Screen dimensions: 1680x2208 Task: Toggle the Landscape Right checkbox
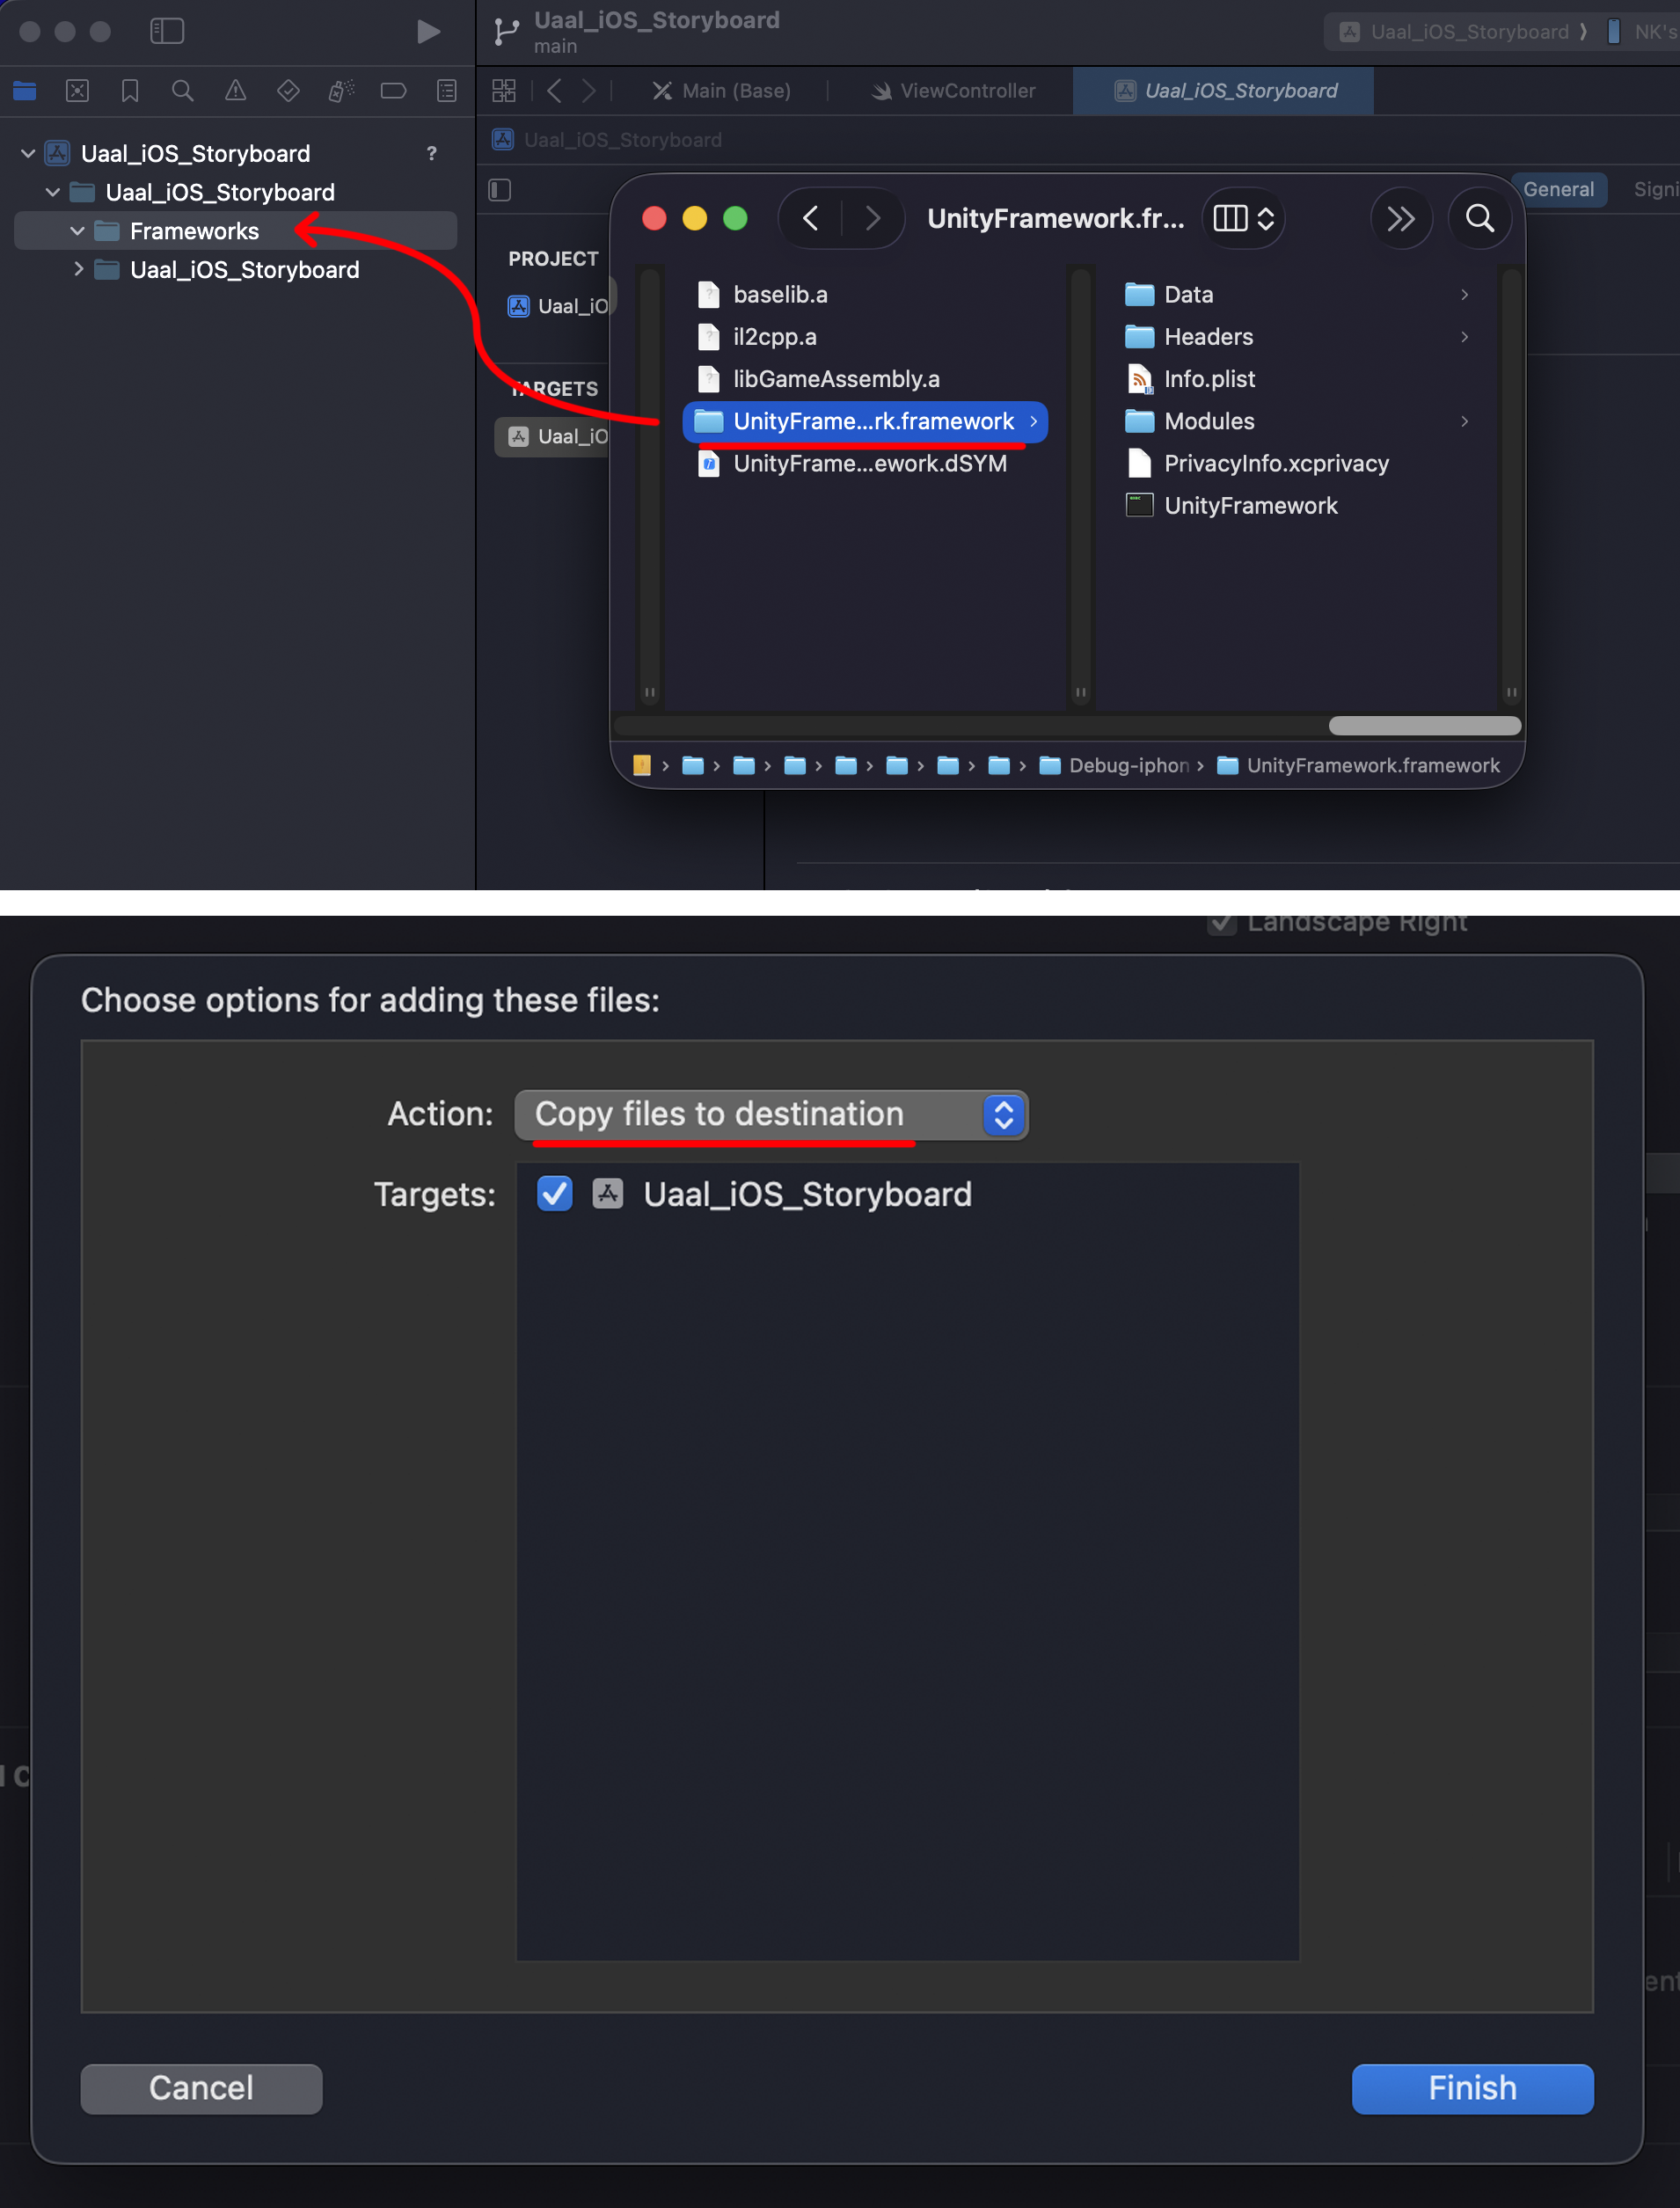click(1221, 923)
